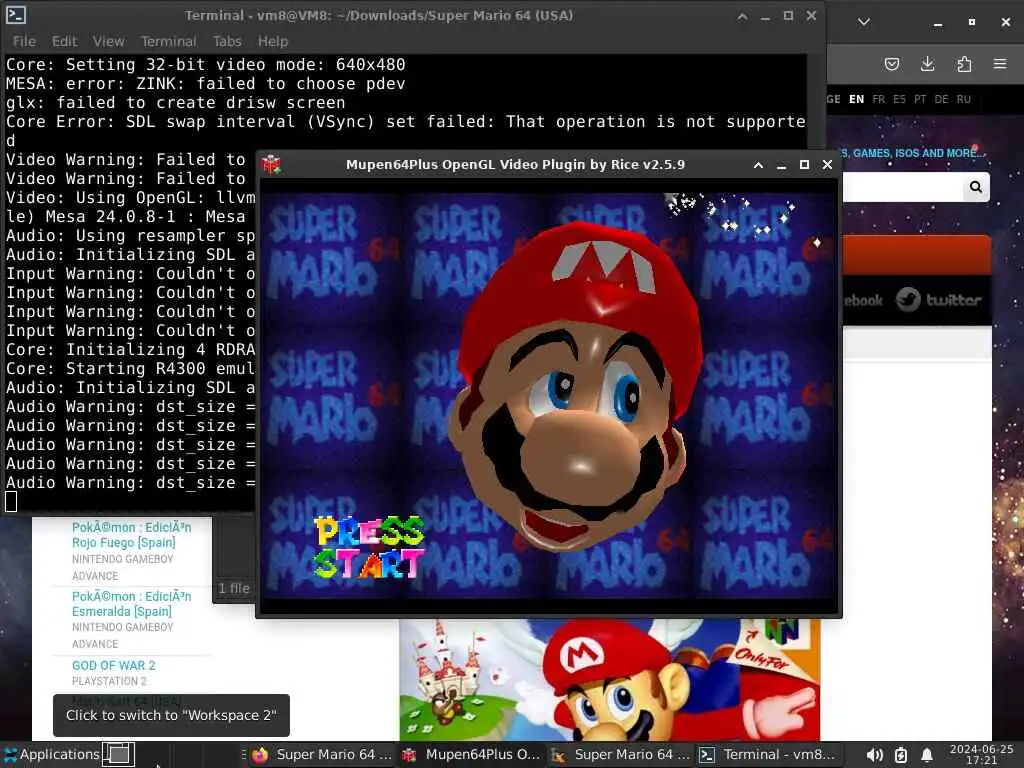1024x768 pixels.
Task: Open GOD OF WAR 2 link
Action: click(114, 665)
